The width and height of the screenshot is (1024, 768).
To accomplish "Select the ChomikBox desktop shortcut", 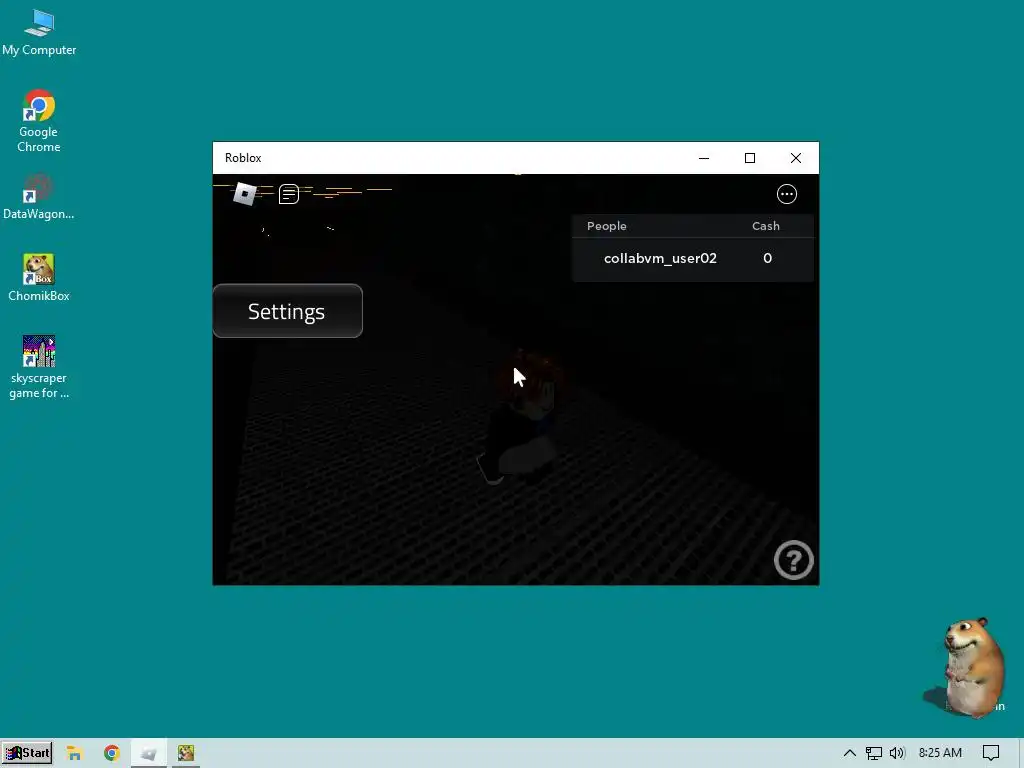I will click(x=39, y=278).
